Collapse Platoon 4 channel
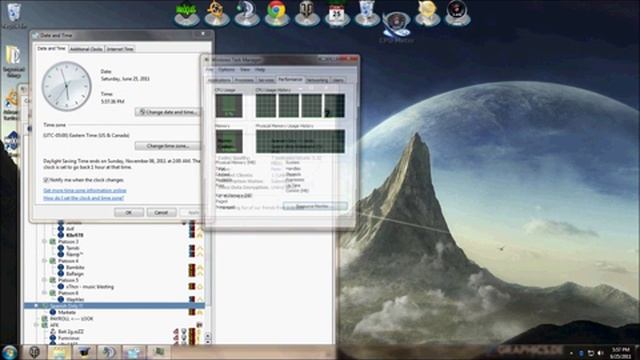Image resolution: width=640 pixels, height=360 pixels. 44,261
